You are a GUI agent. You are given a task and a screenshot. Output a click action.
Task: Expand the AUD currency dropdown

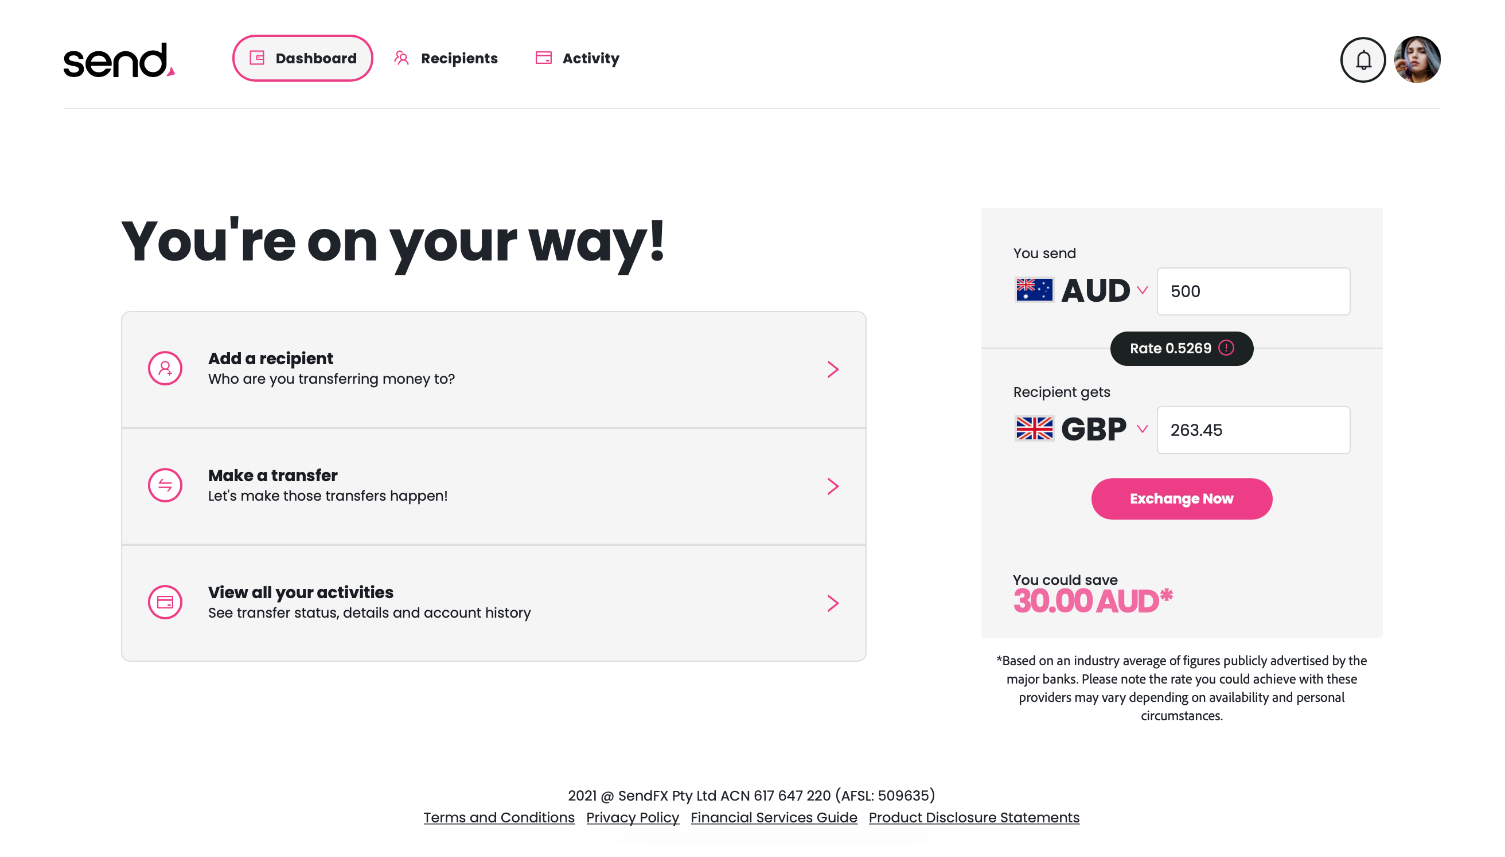1142,290
